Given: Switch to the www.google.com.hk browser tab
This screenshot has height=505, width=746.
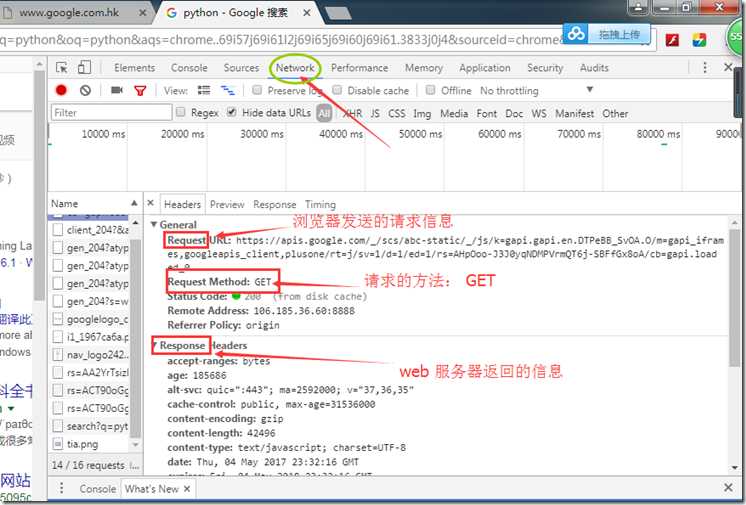Looking at the screenshot, I should (74, 13).
